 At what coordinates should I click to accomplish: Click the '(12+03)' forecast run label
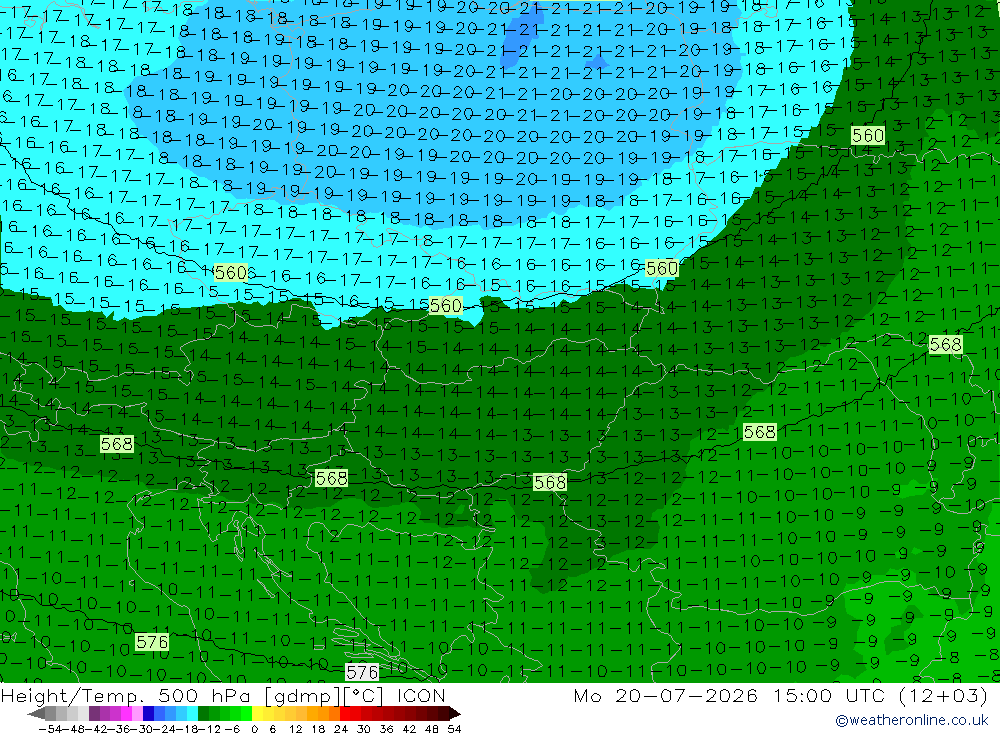[x=944, y=695]
